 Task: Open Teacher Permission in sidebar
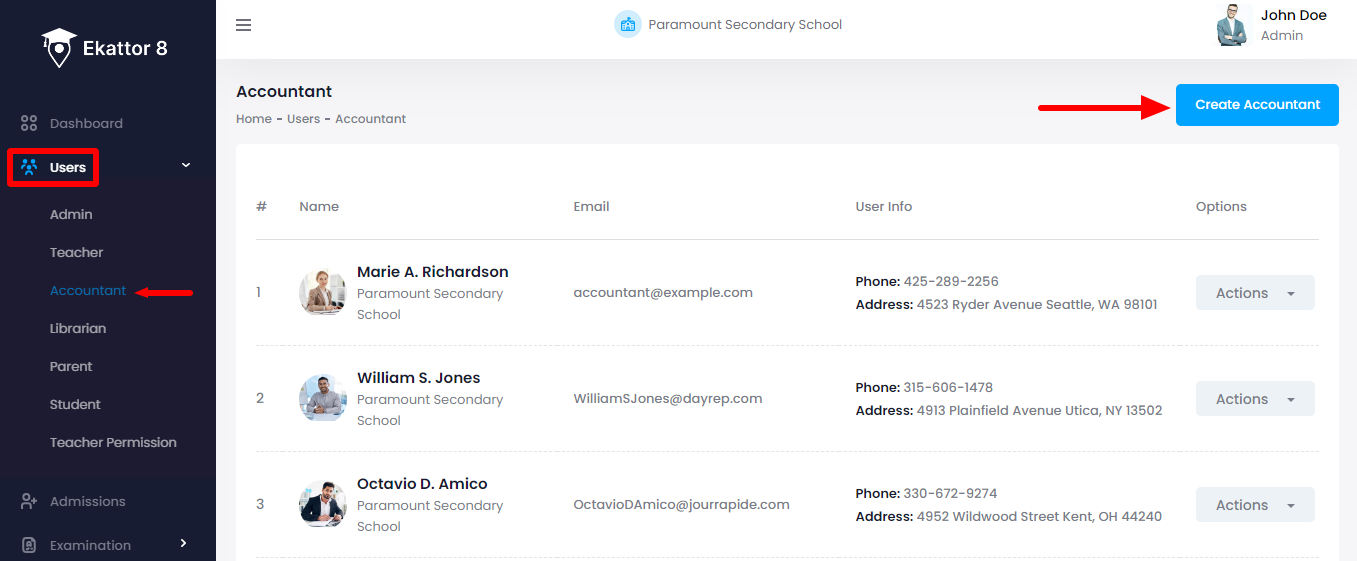[113, 442]
